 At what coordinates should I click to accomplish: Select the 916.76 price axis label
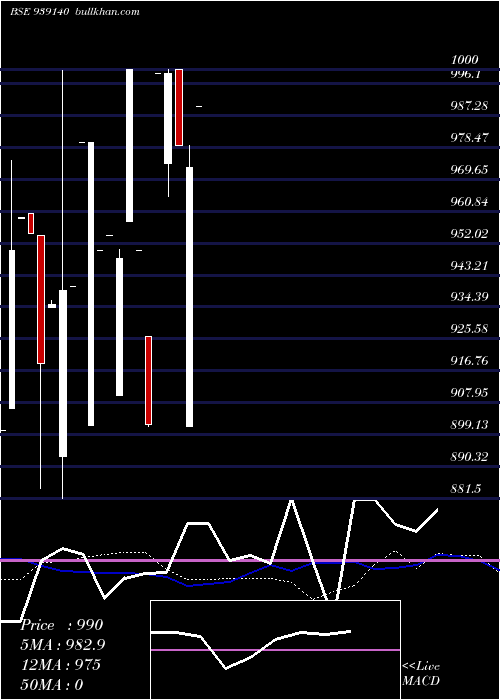click(x=469, y=360)
